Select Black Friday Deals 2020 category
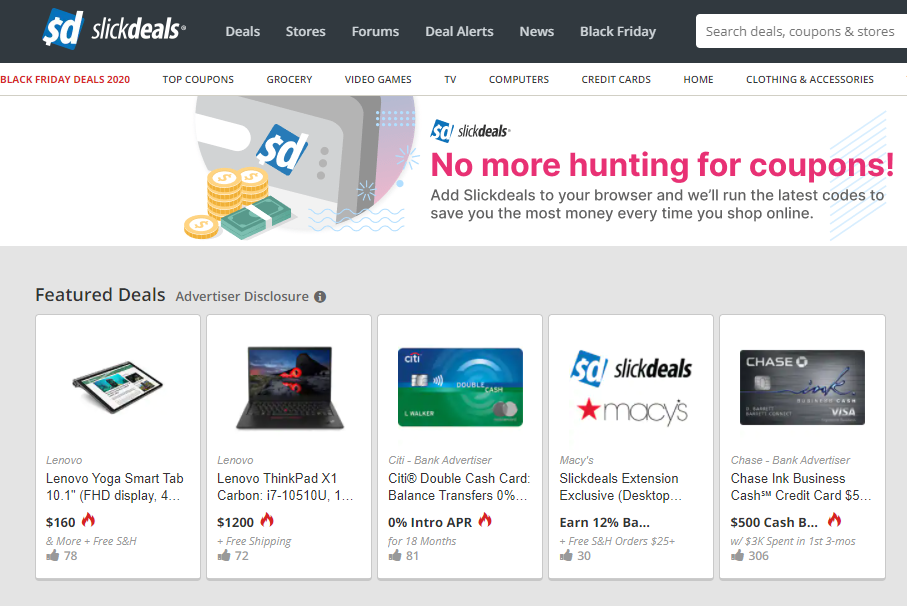This screenshot has width=907, height=606. click(65, 79)
